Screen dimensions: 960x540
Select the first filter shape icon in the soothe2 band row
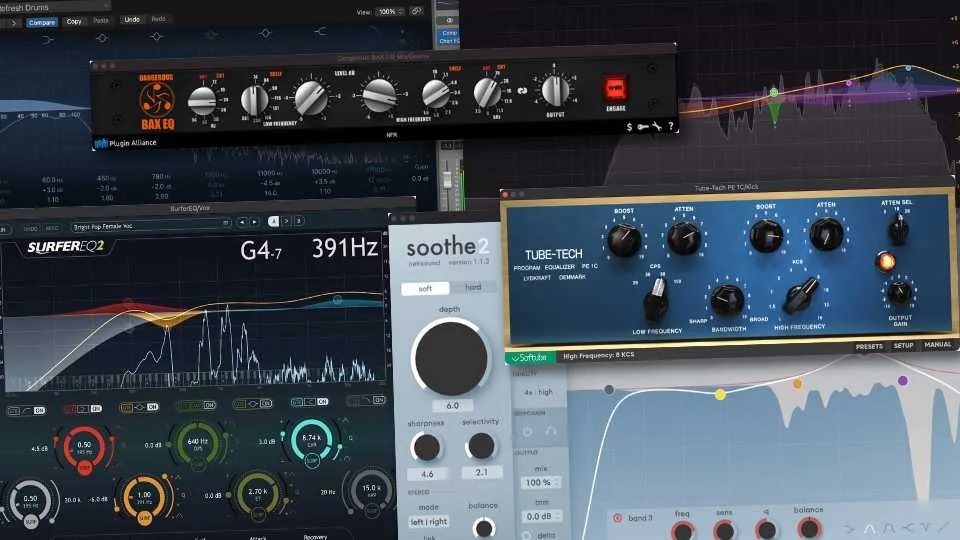[850, 528]
